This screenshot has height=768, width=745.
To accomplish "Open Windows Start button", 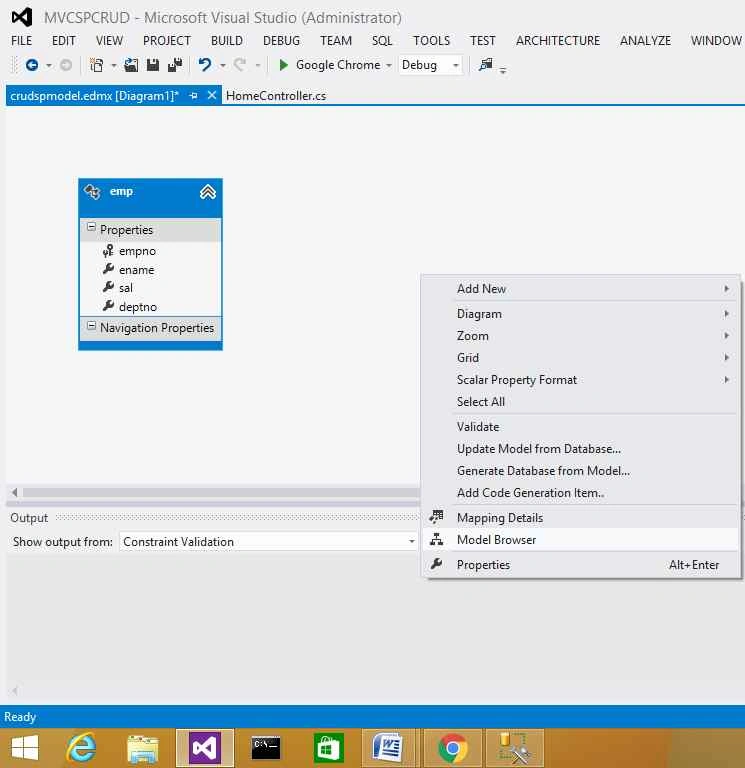I will pos(24,748).
